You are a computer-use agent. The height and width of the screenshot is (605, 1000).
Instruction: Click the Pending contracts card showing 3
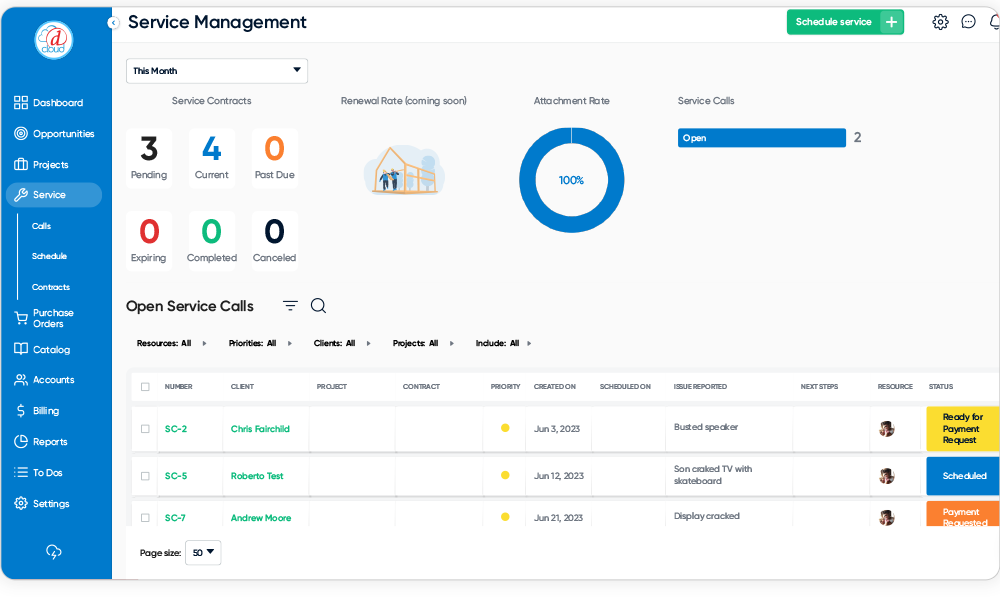(x=149, y=158)
